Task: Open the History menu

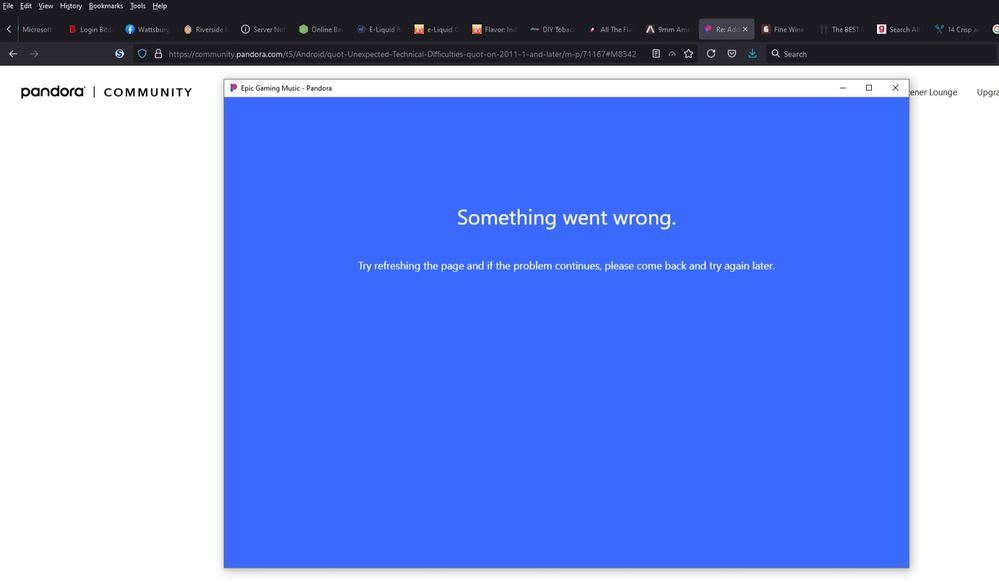Action: pos(71,6)
